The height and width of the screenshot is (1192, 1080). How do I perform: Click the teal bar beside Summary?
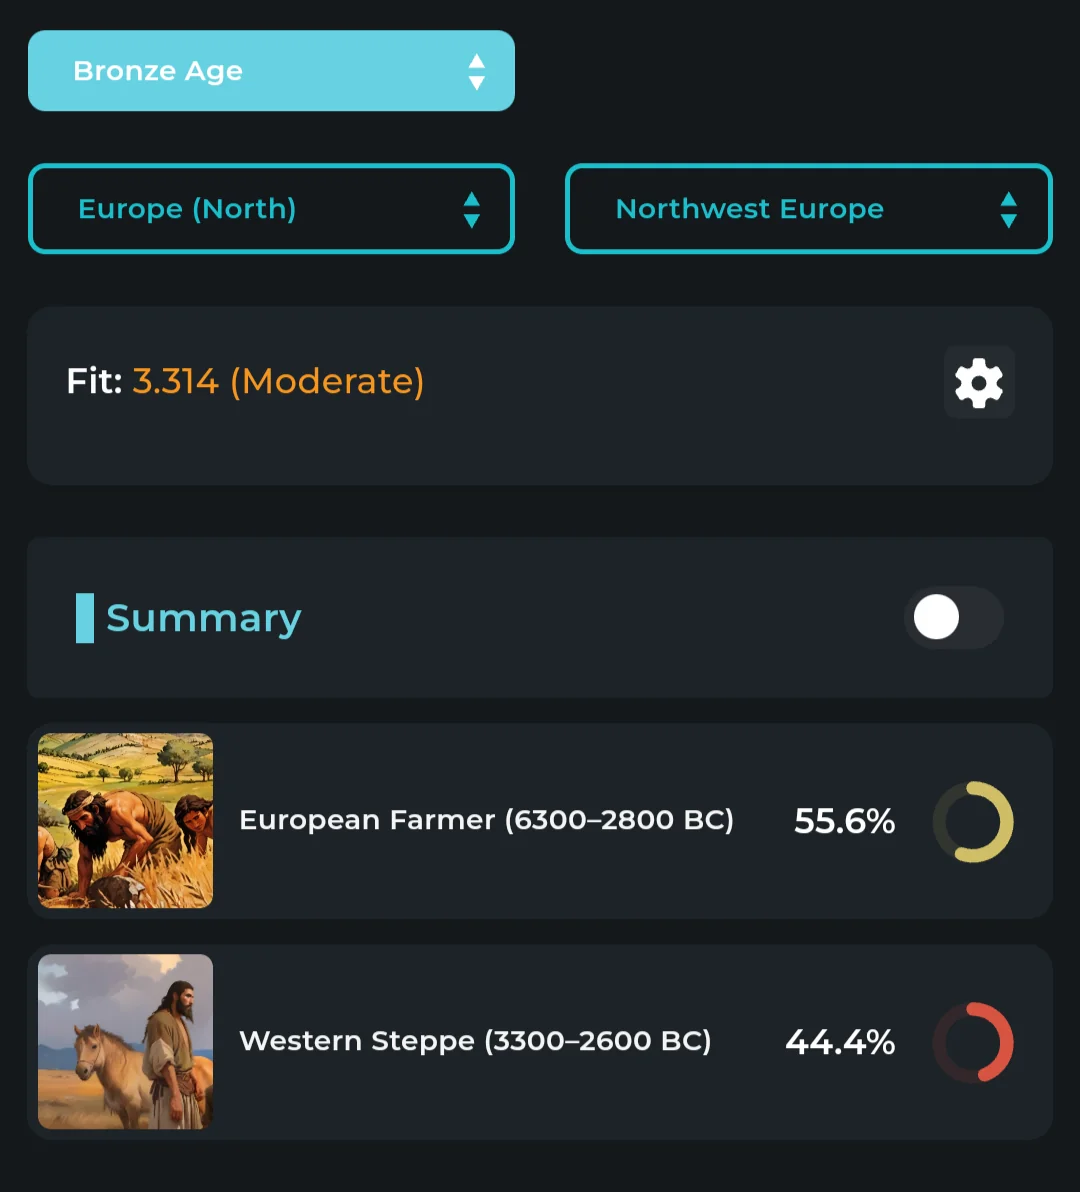[x=85, y=618]
